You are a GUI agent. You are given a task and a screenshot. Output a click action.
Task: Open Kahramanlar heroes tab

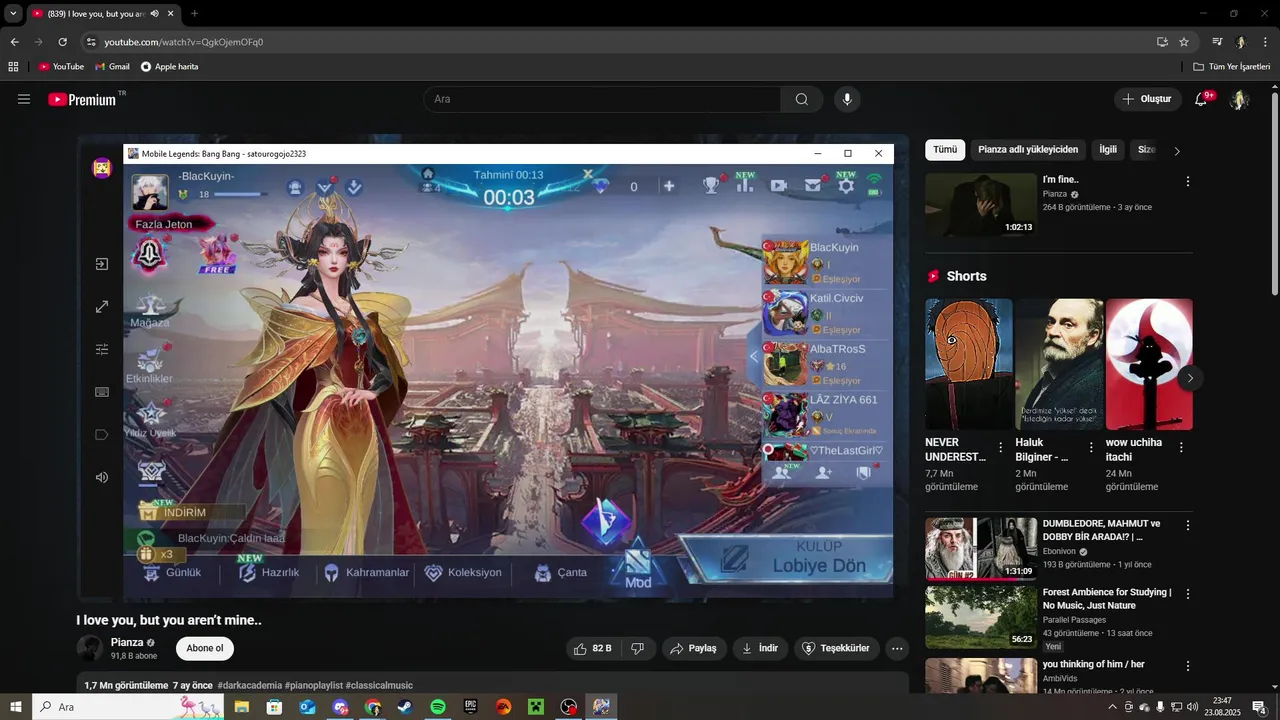coord(366,573)
